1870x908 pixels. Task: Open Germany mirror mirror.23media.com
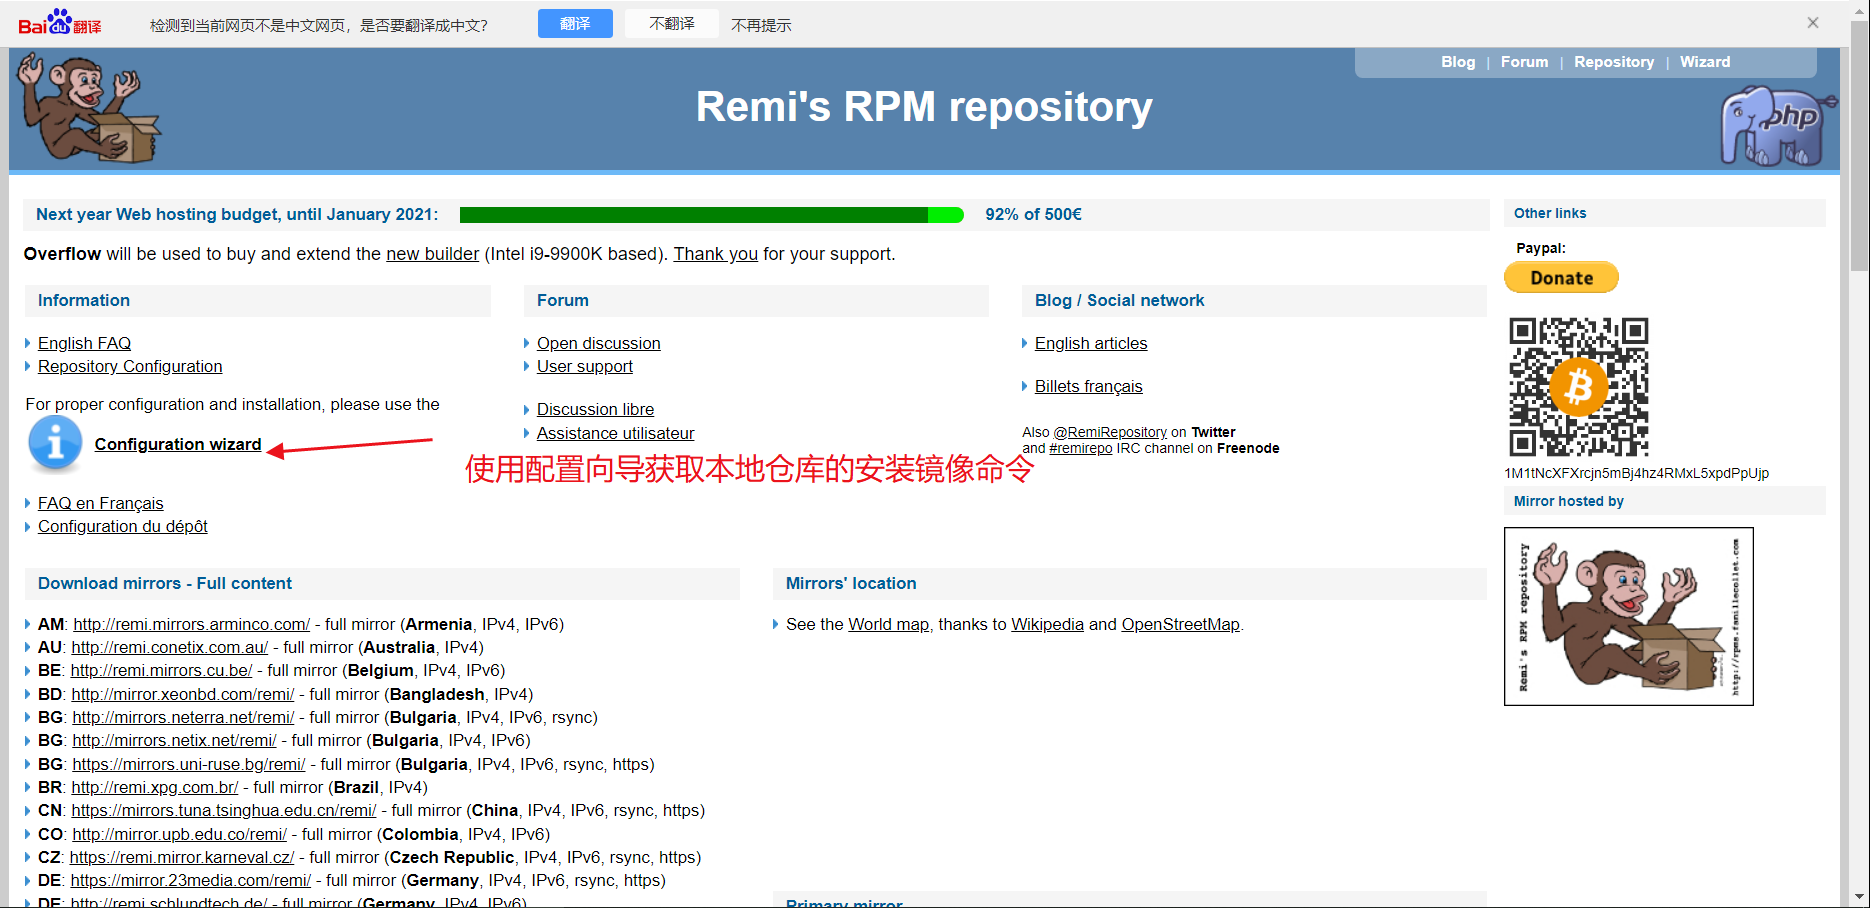(190, 880)
